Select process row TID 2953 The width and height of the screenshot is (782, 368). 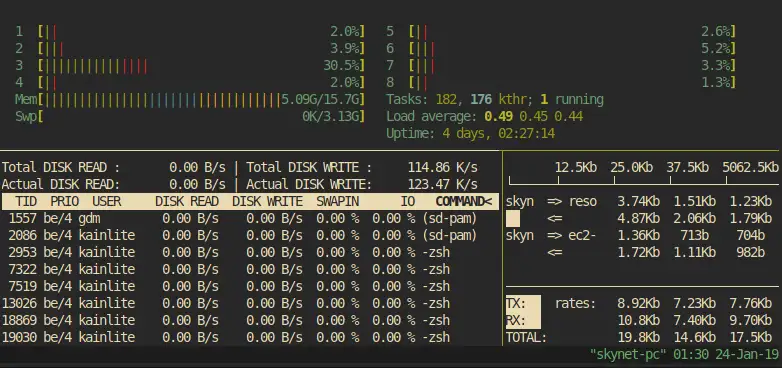pyautogui.click(x=249, y=252)
